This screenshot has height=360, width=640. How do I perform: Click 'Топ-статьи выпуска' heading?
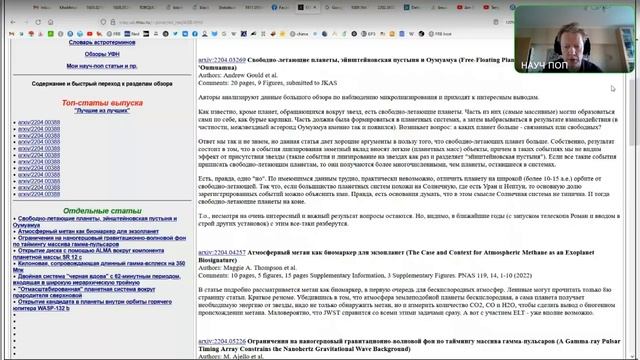[x=102, y=103]
